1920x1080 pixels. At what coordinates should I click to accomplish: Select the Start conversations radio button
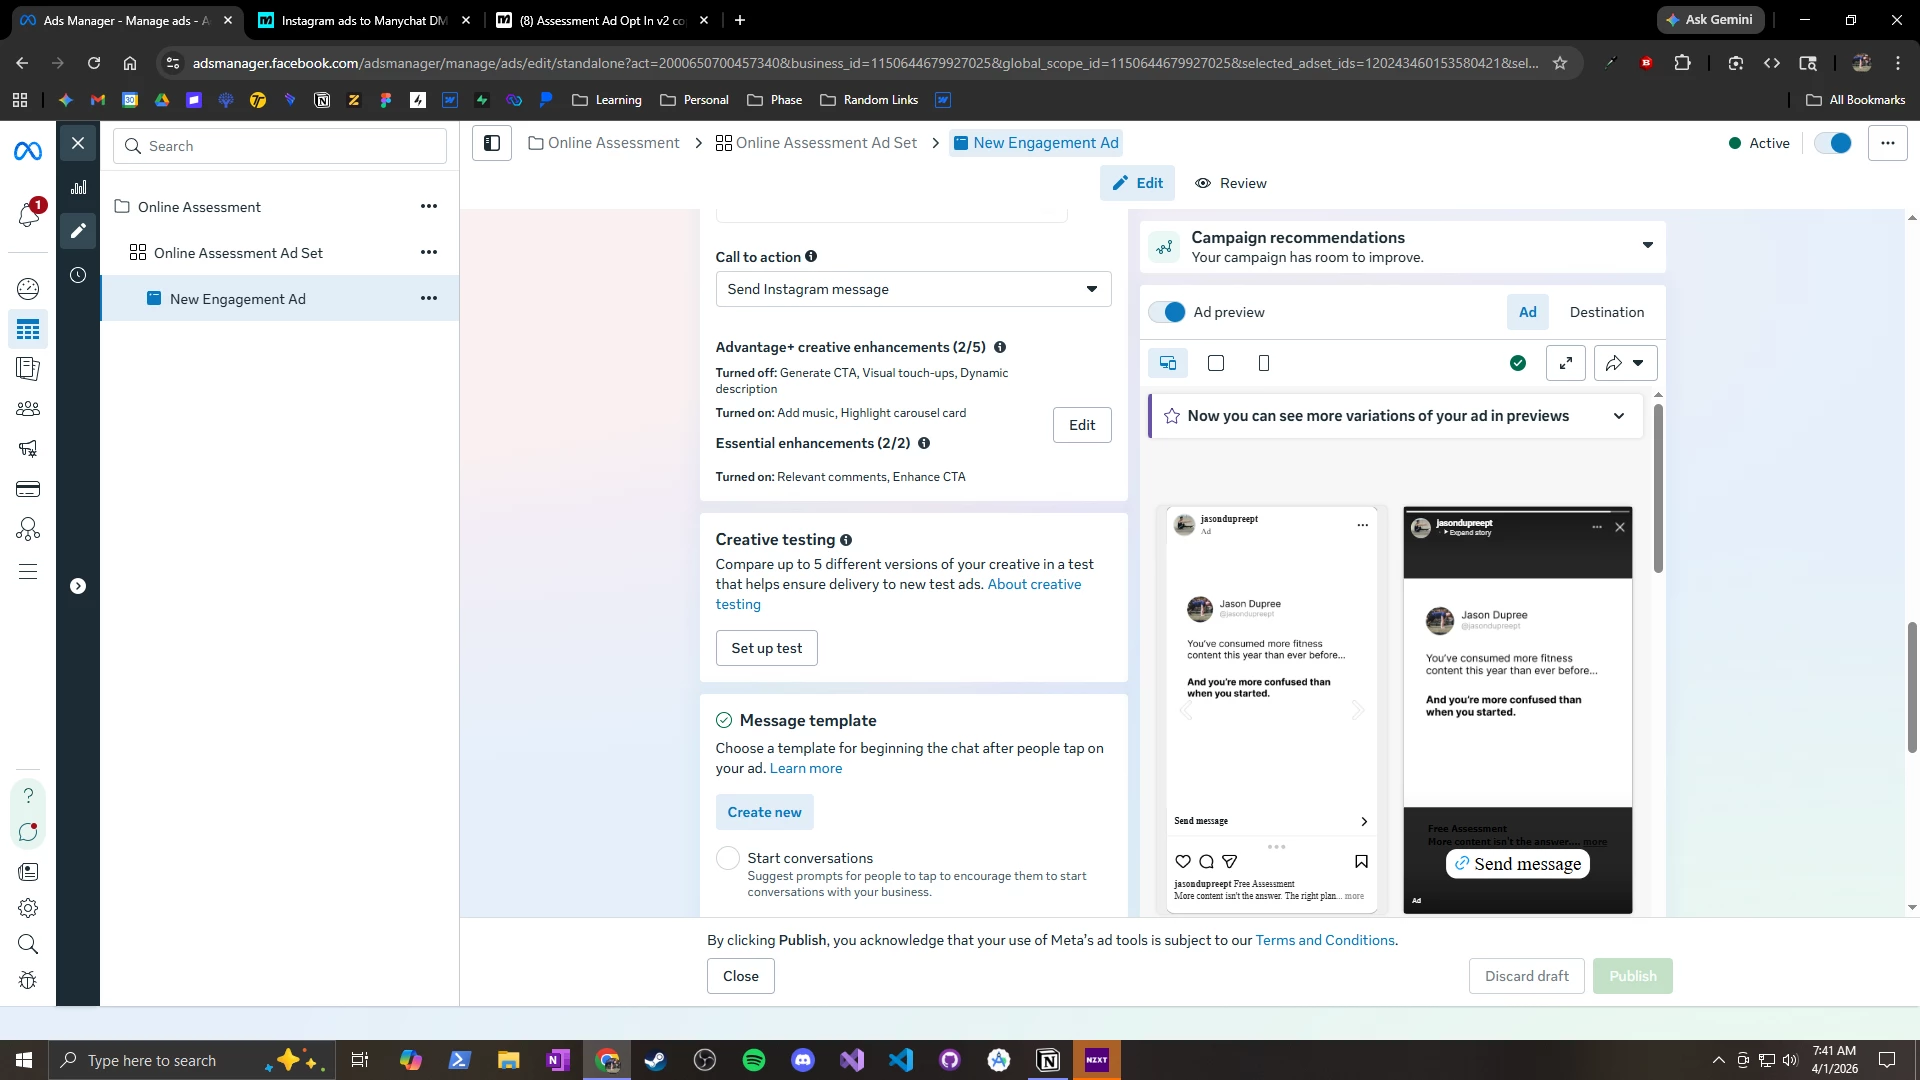click(728, 858)
